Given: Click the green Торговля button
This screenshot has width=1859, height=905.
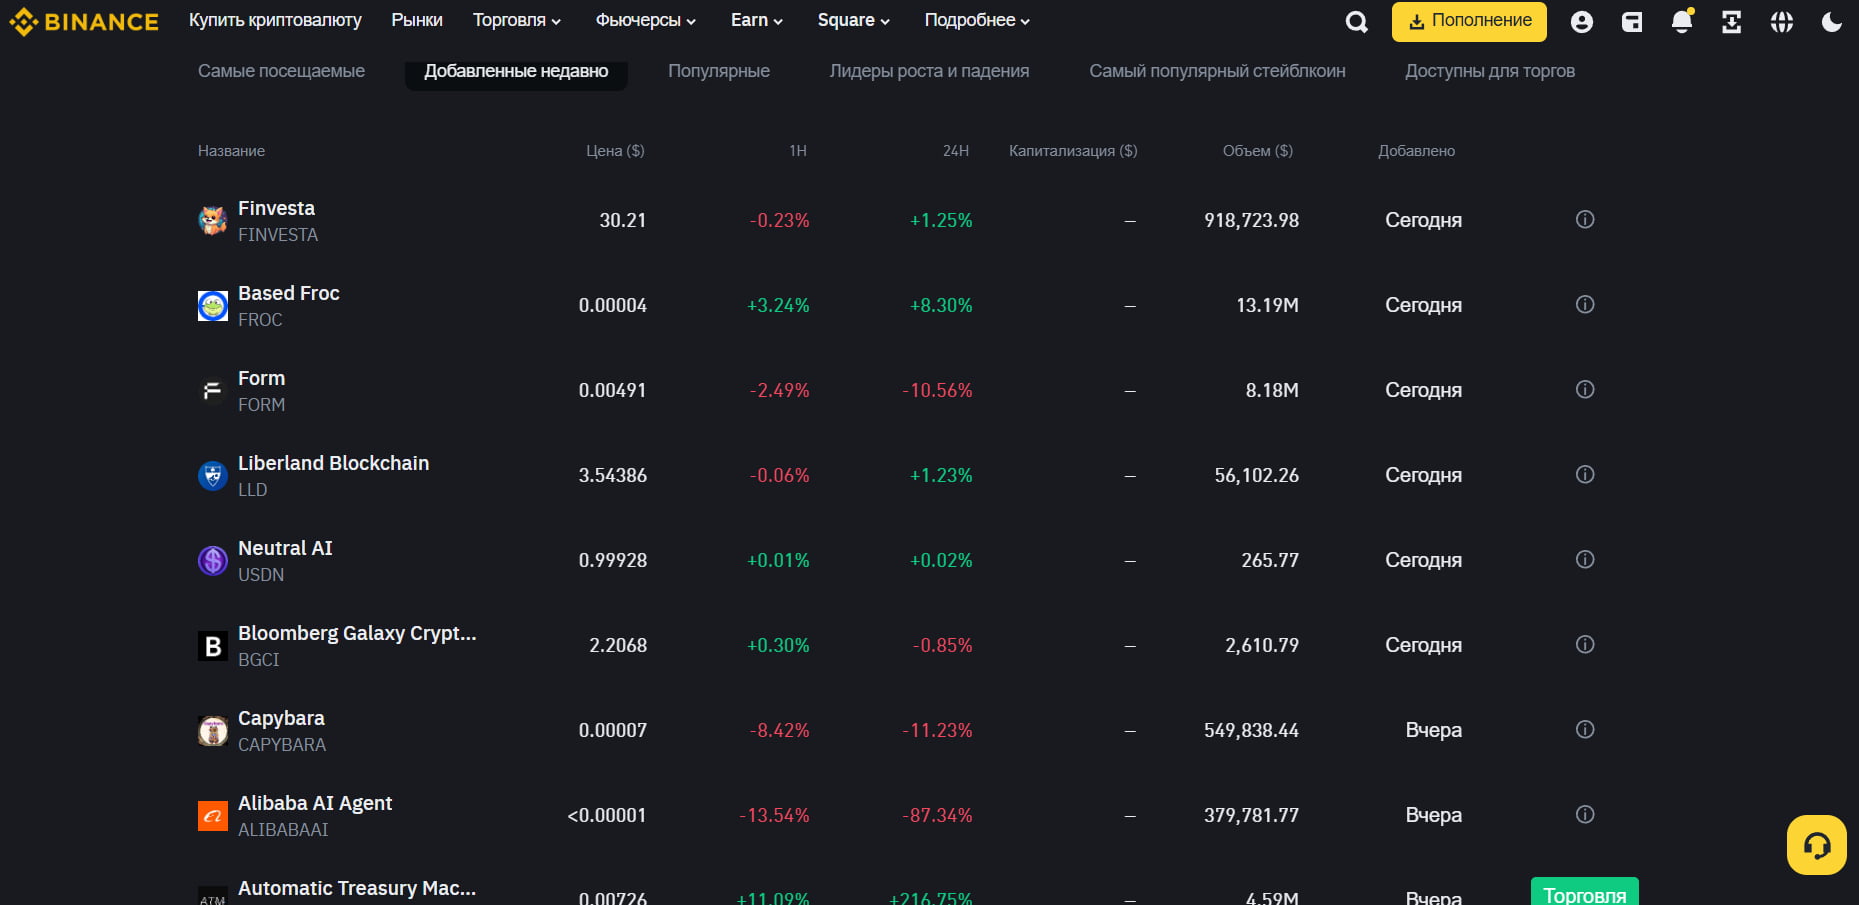Looking at the screenshot, I should pyautogui.click(x=1585, y=892).
